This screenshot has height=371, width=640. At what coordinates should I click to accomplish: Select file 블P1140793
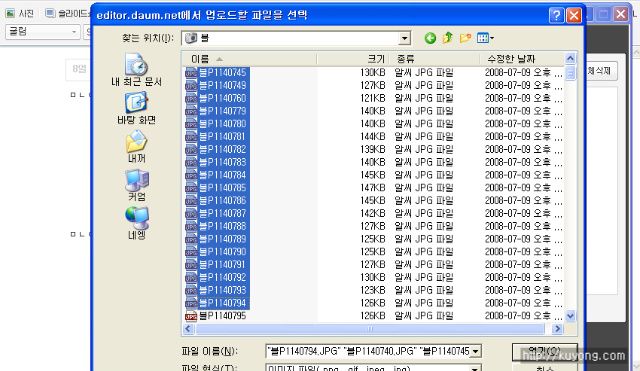222,290
